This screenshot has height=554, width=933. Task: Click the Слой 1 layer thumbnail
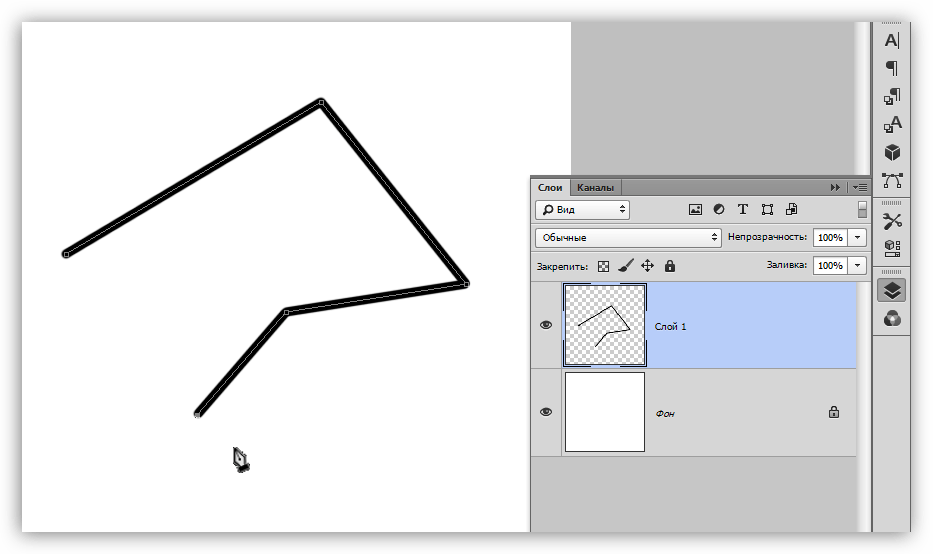point(605,325)
